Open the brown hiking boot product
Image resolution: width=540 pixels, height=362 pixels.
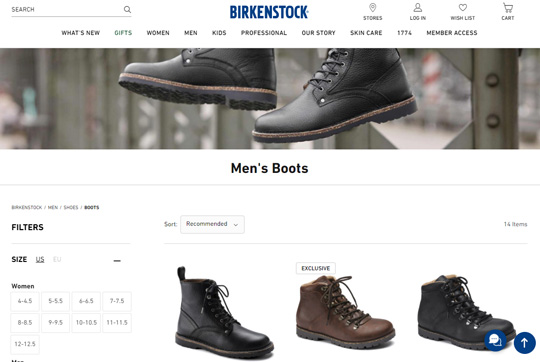(345, 312)
